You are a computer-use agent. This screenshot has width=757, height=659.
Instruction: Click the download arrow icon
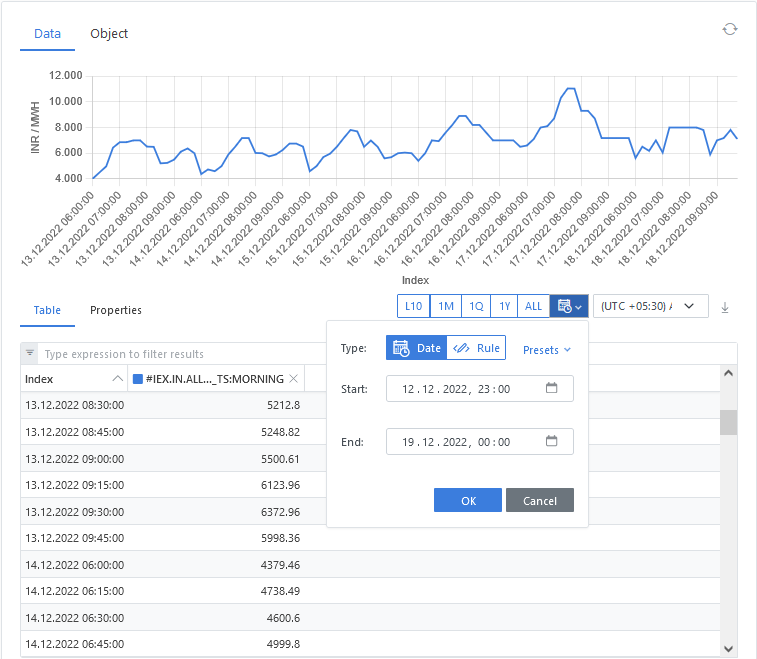pos(725,307)
